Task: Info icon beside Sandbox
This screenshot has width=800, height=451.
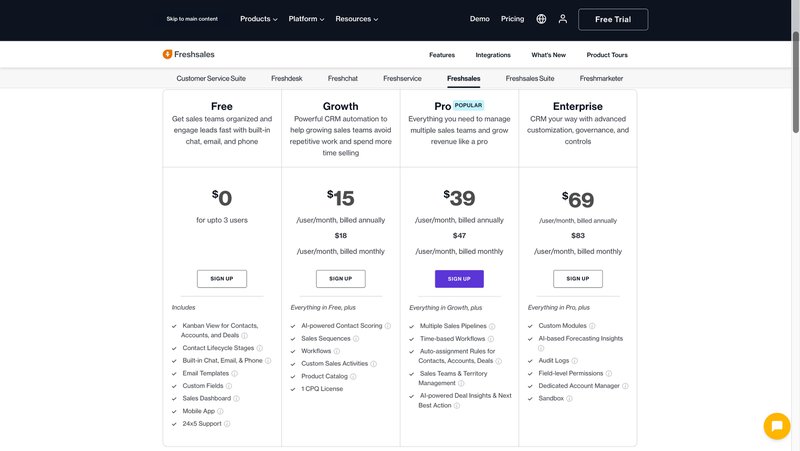Action: 569,398
